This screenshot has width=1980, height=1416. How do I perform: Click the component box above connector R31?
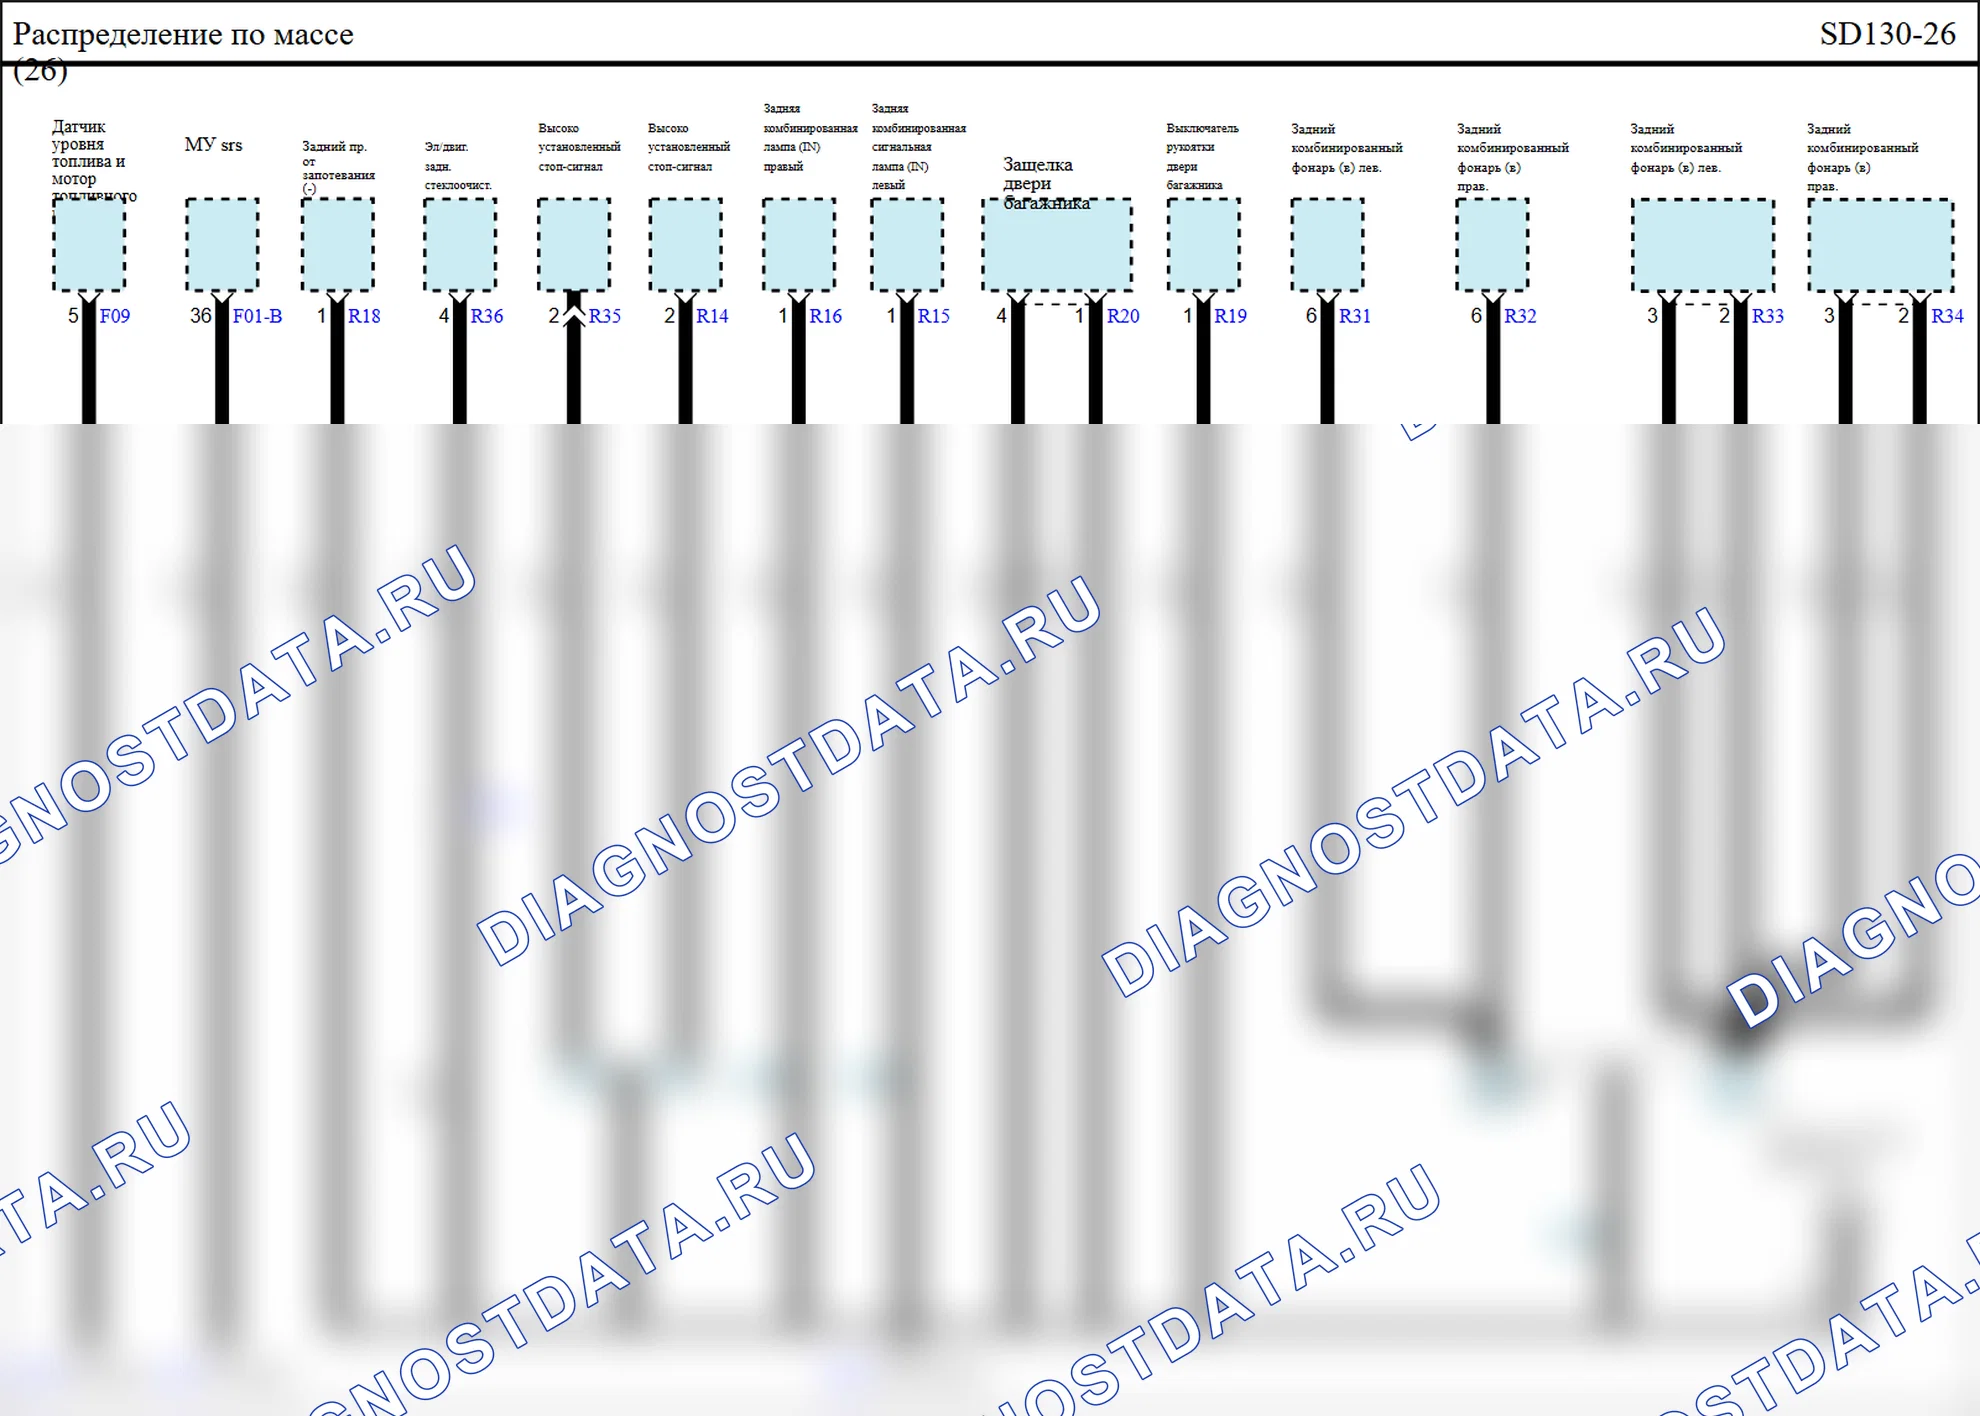coord(1327,245)
